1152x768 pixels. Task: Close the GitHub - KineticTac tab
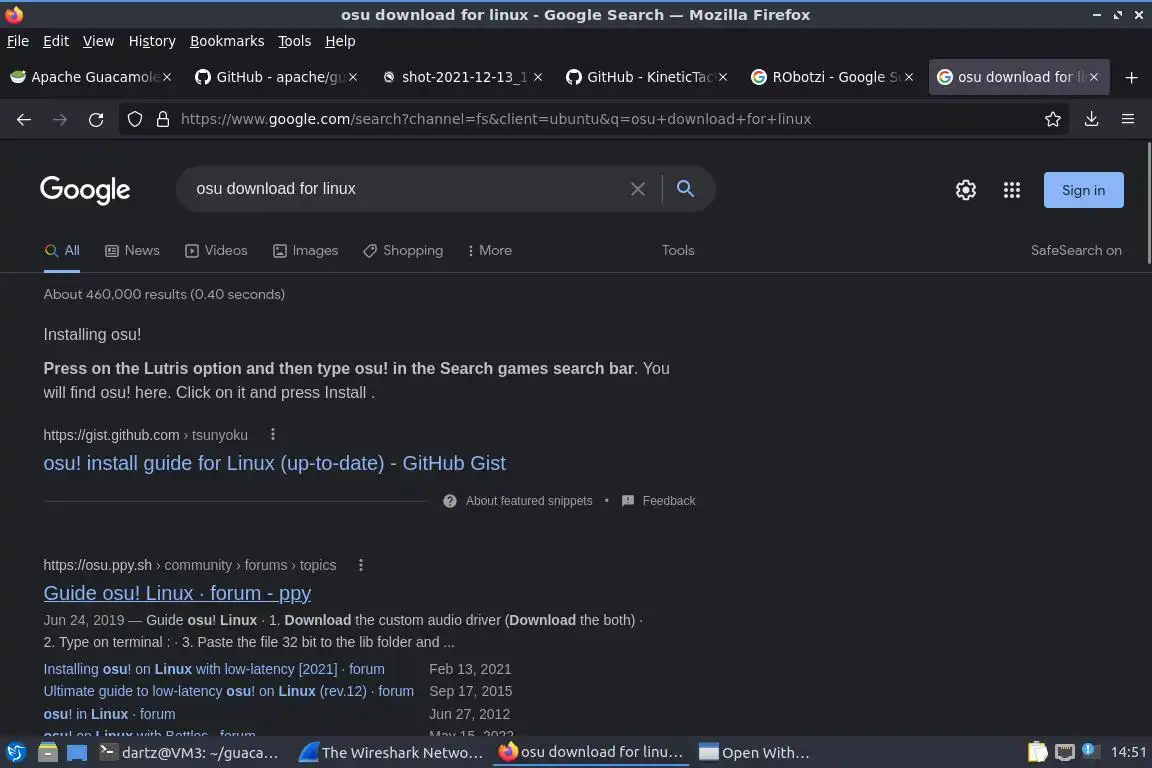coord(723,77)
